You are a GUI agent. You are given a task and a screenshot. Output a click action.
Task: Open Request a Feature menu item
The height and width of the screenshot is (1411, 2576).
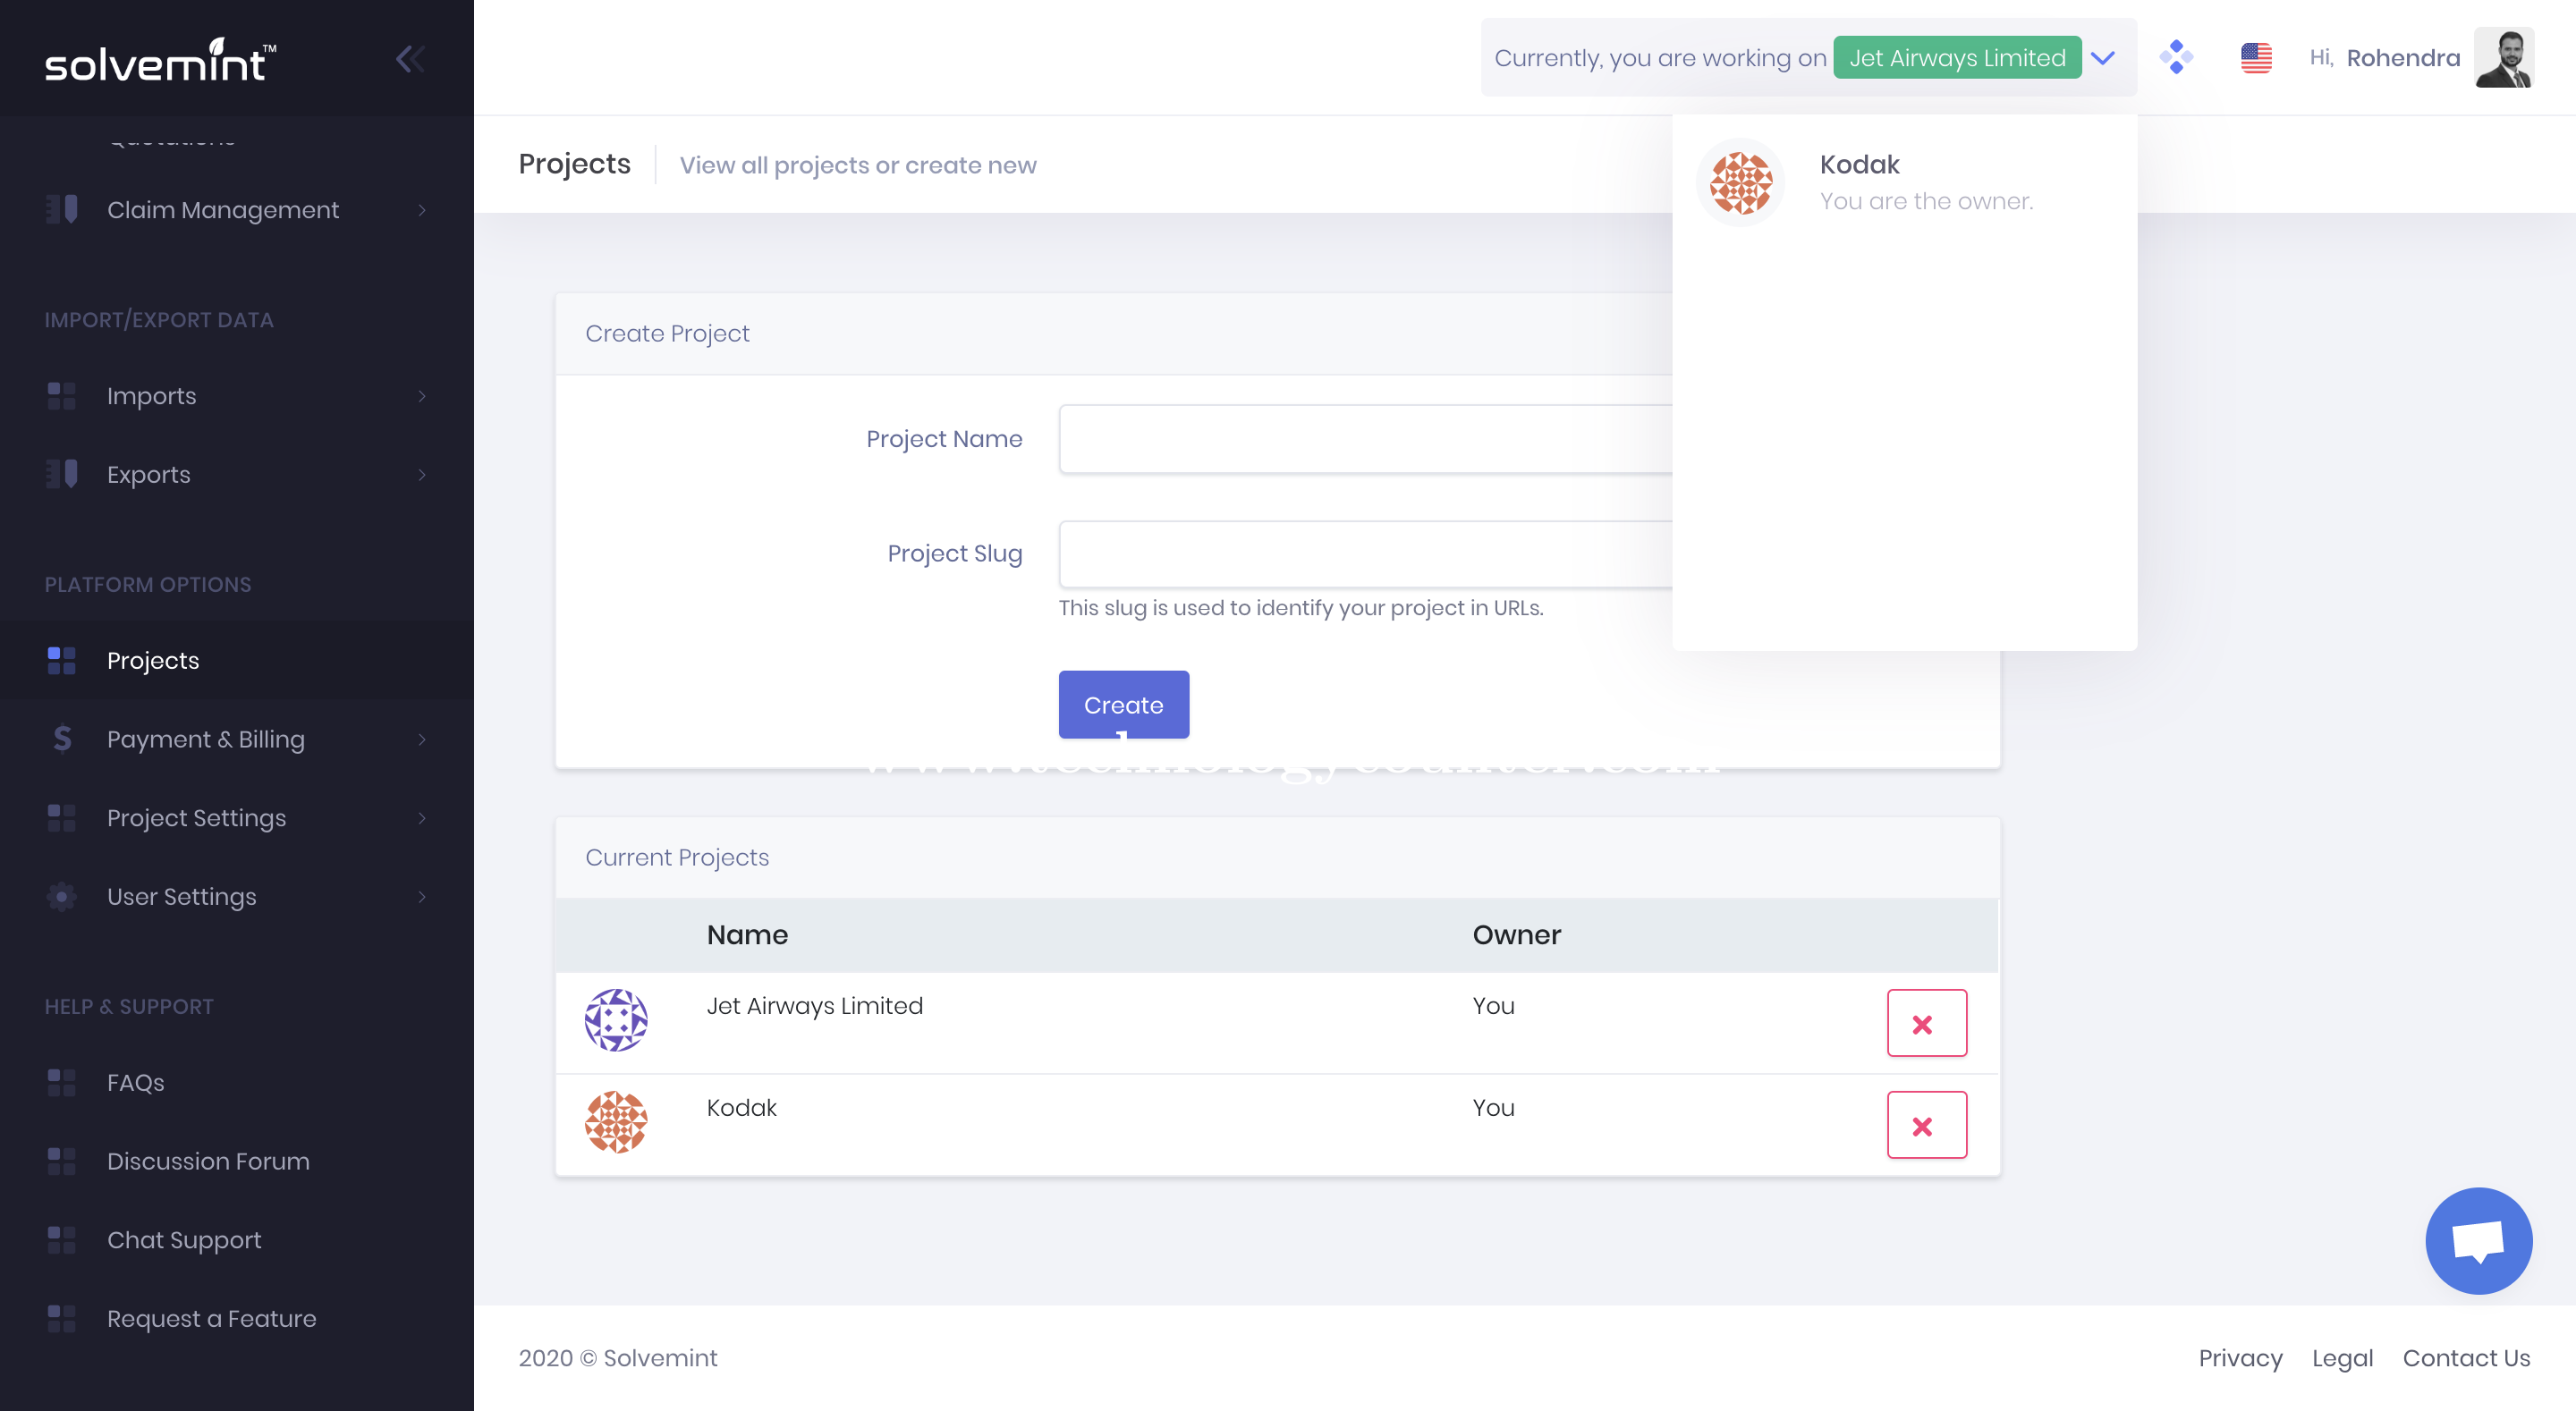click(237, 1318)
